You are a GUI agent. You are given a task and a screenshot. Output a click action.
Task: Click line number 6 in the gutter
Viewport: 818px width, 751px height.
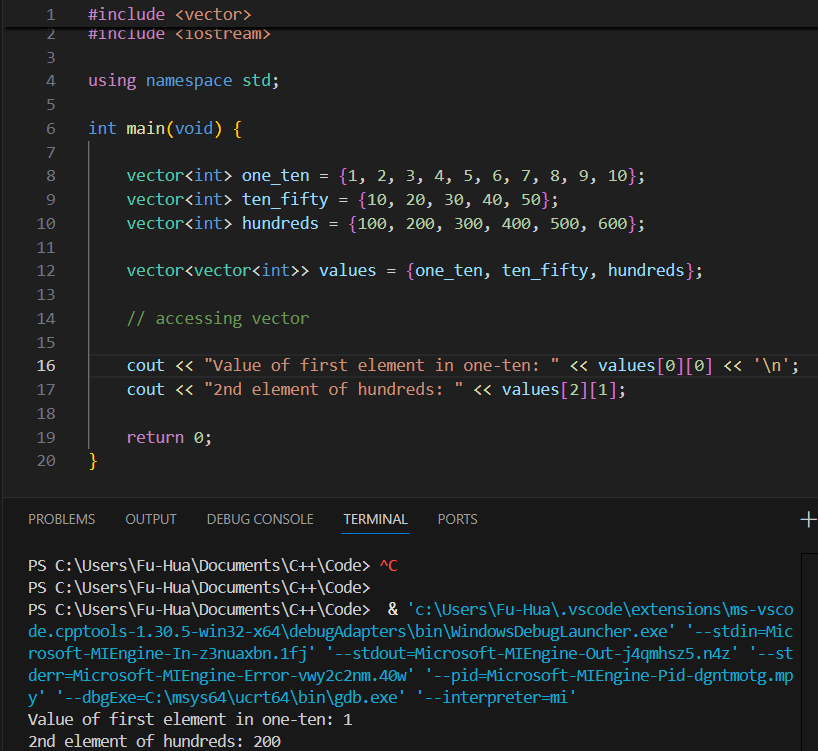51,128
